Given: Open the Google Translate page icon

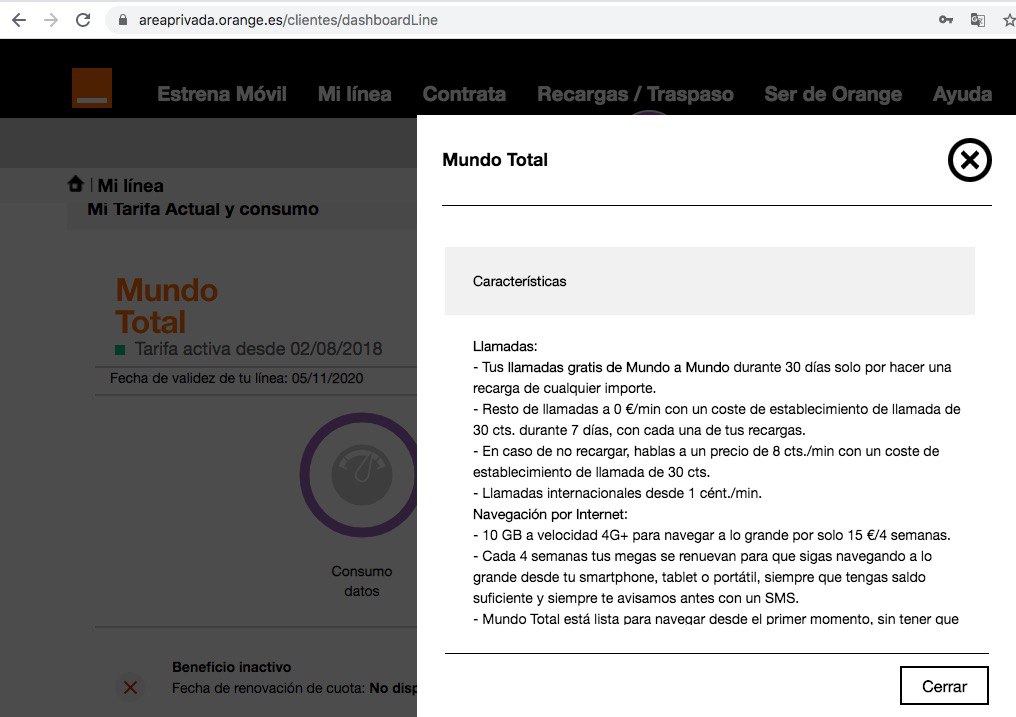Looking at the screenshot, I should coord(978,20).
